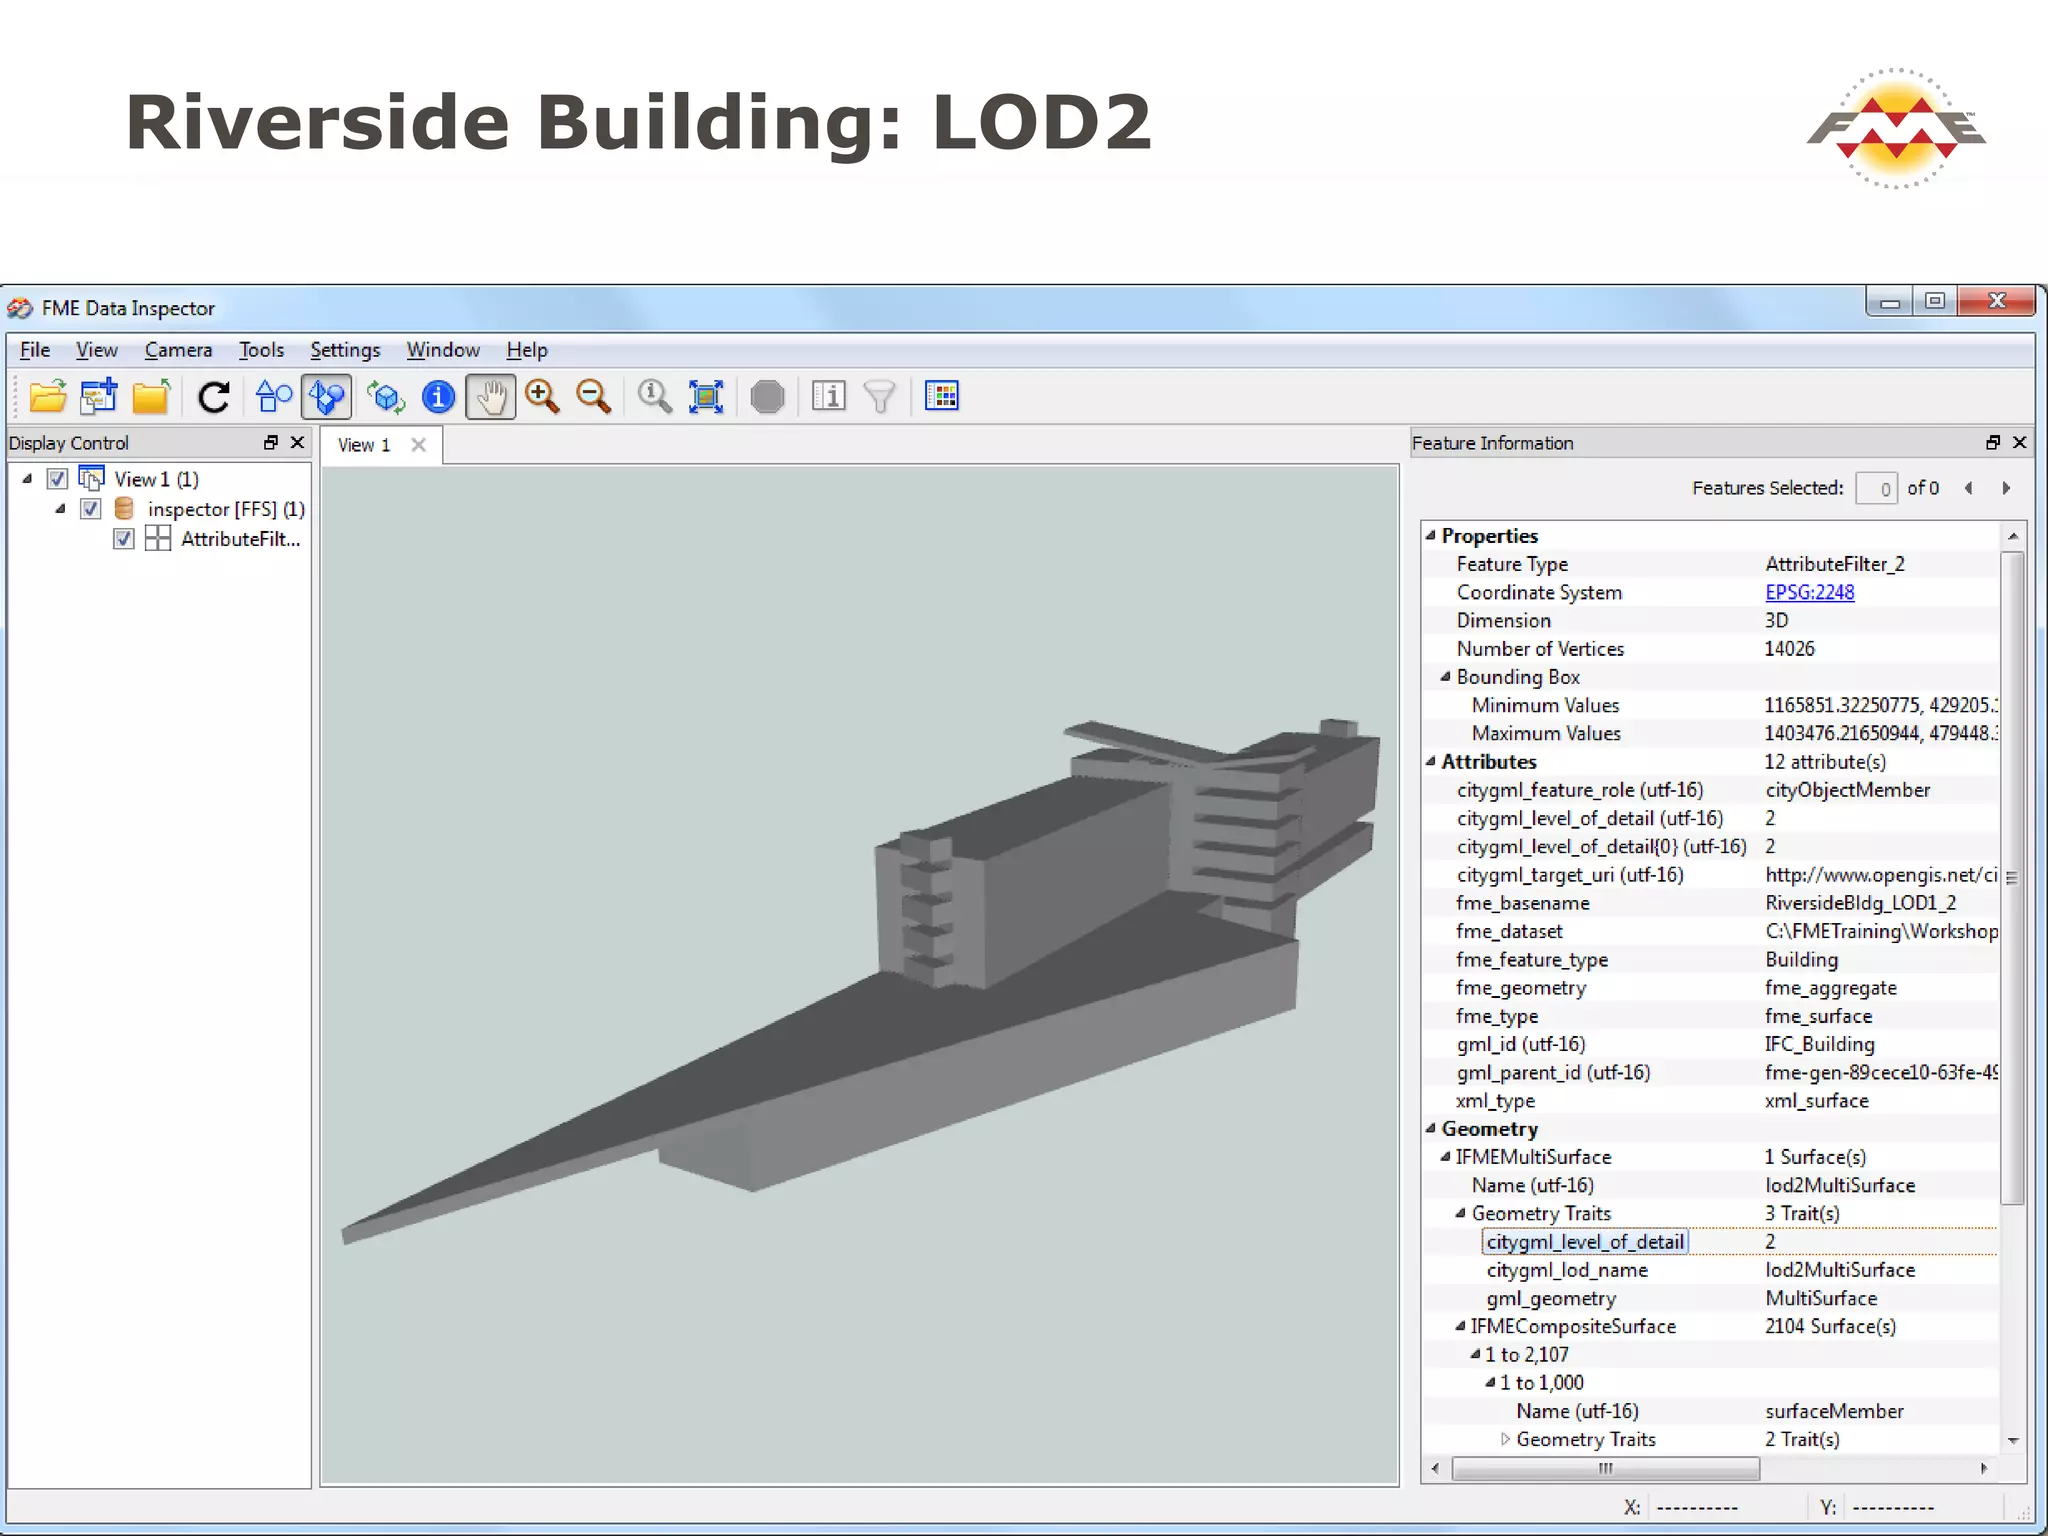Collapse the Properties section
Image resolution: width=2048 pixels, height=1536 pixels.
click(x=1431, y=535)
